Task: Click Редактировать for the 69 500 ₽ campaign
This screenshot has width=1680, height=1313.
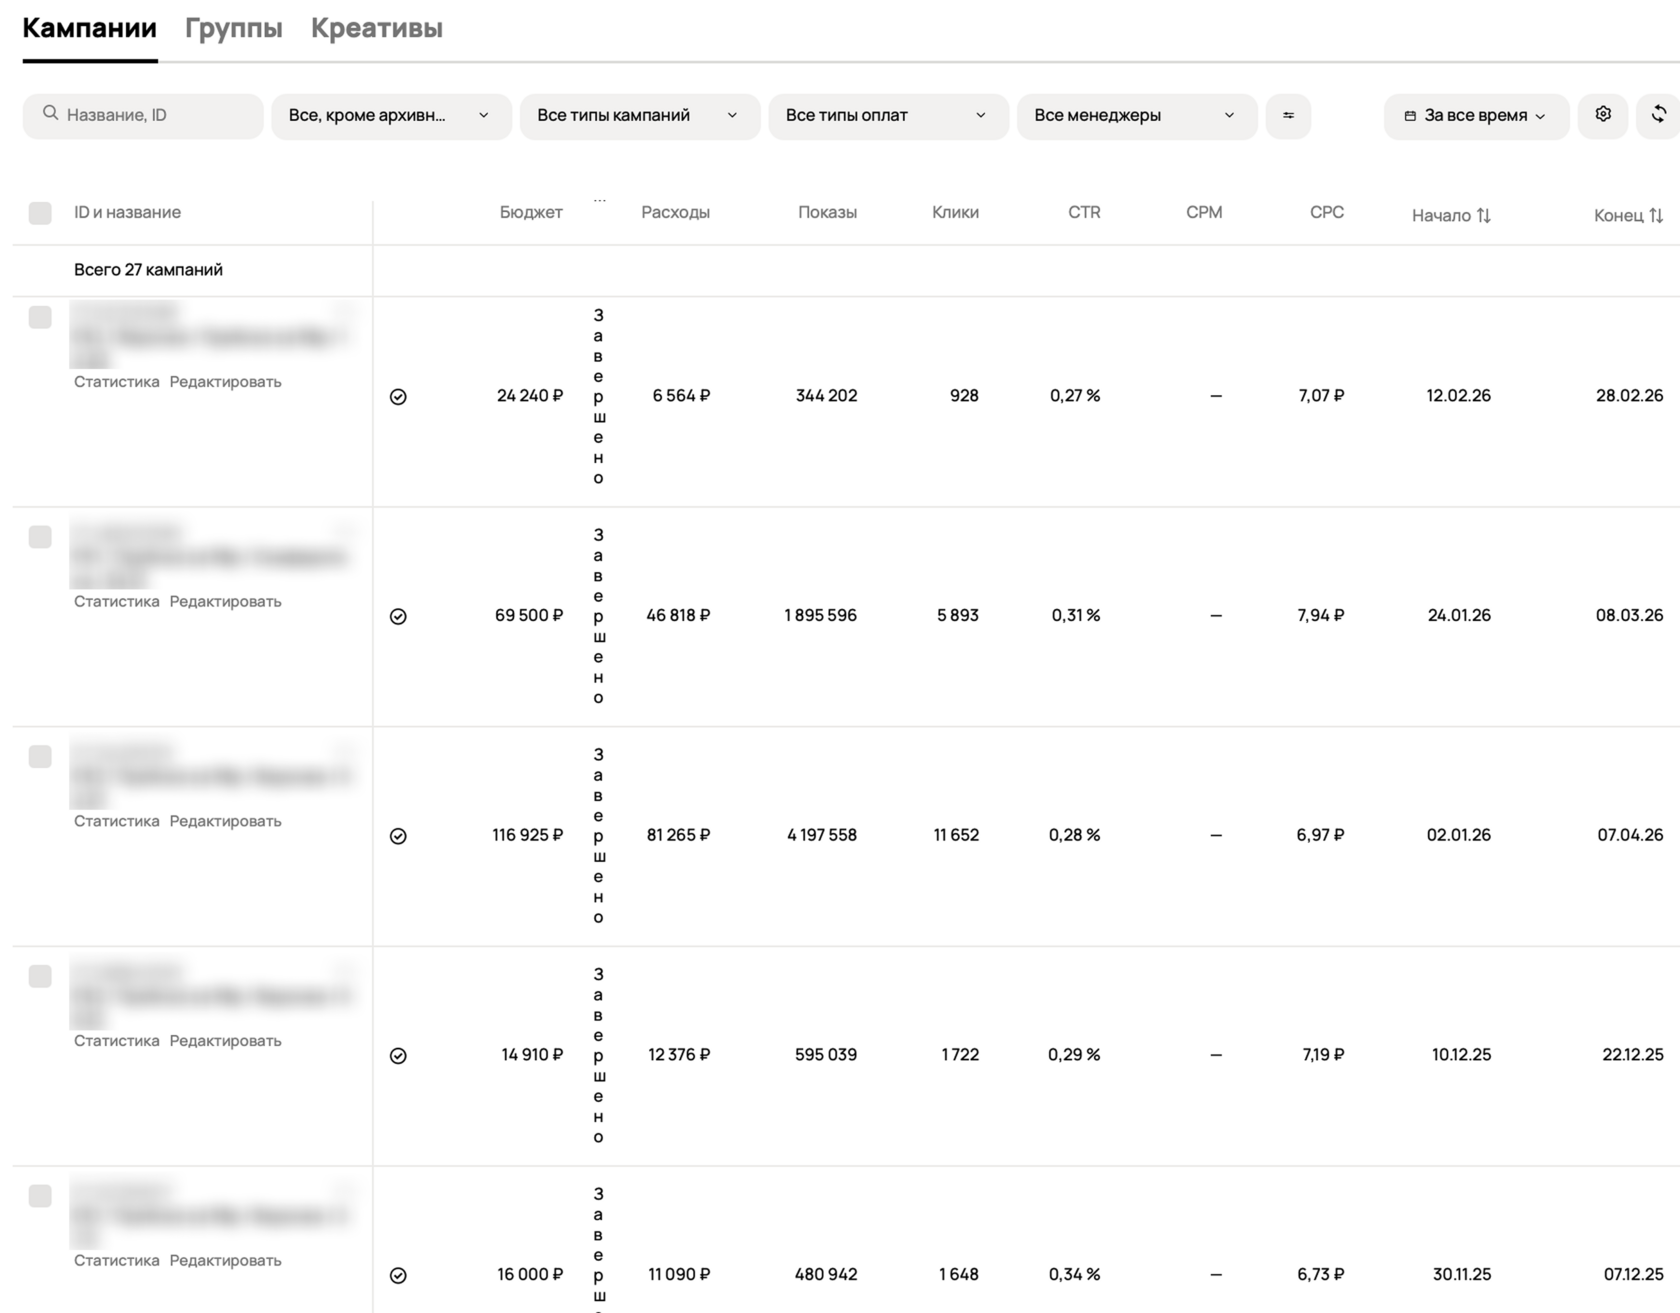Action: tap(226, 602)
